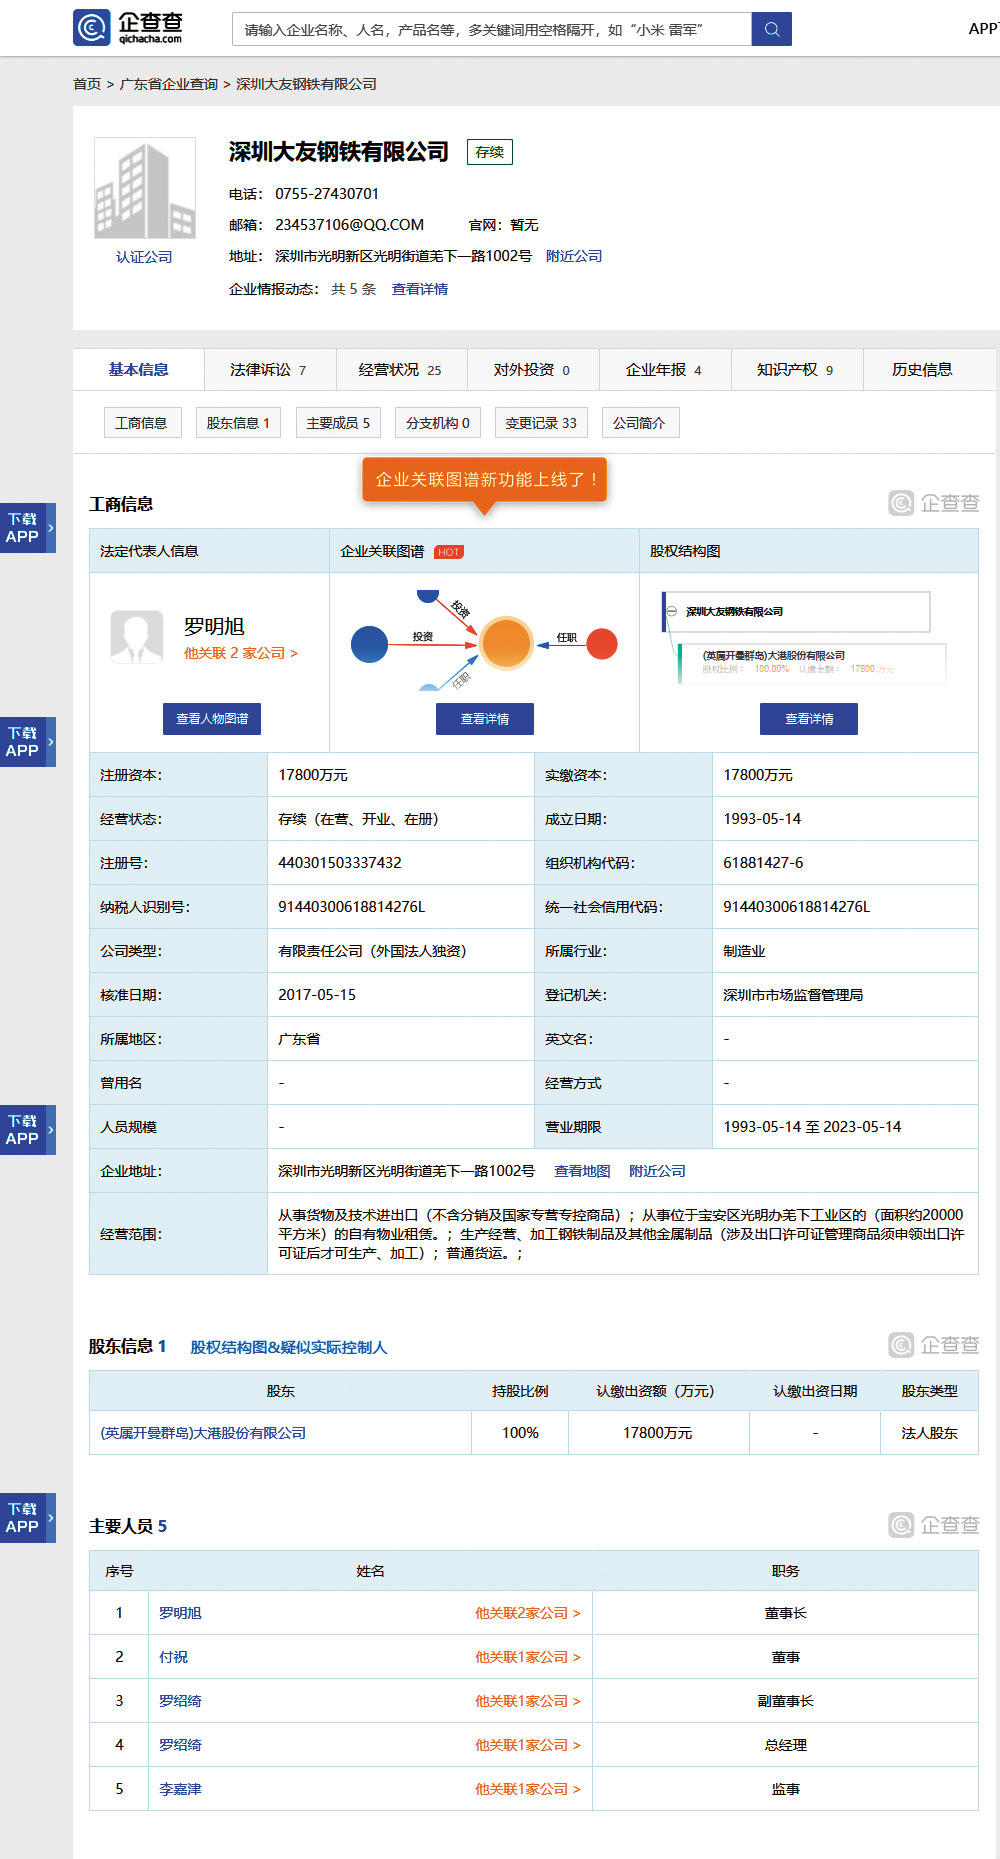Click 查看详情 under 企业关联图谱
The width and height of the screenshot is (1000, 1859).
(x=485, y=719)
